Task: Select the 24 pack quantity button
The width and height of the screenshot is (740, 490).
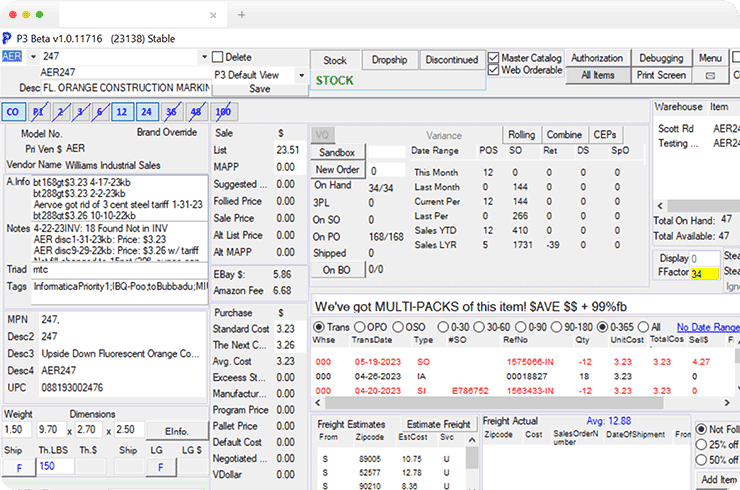Action: pyautogui.click(x=146, y=112)
